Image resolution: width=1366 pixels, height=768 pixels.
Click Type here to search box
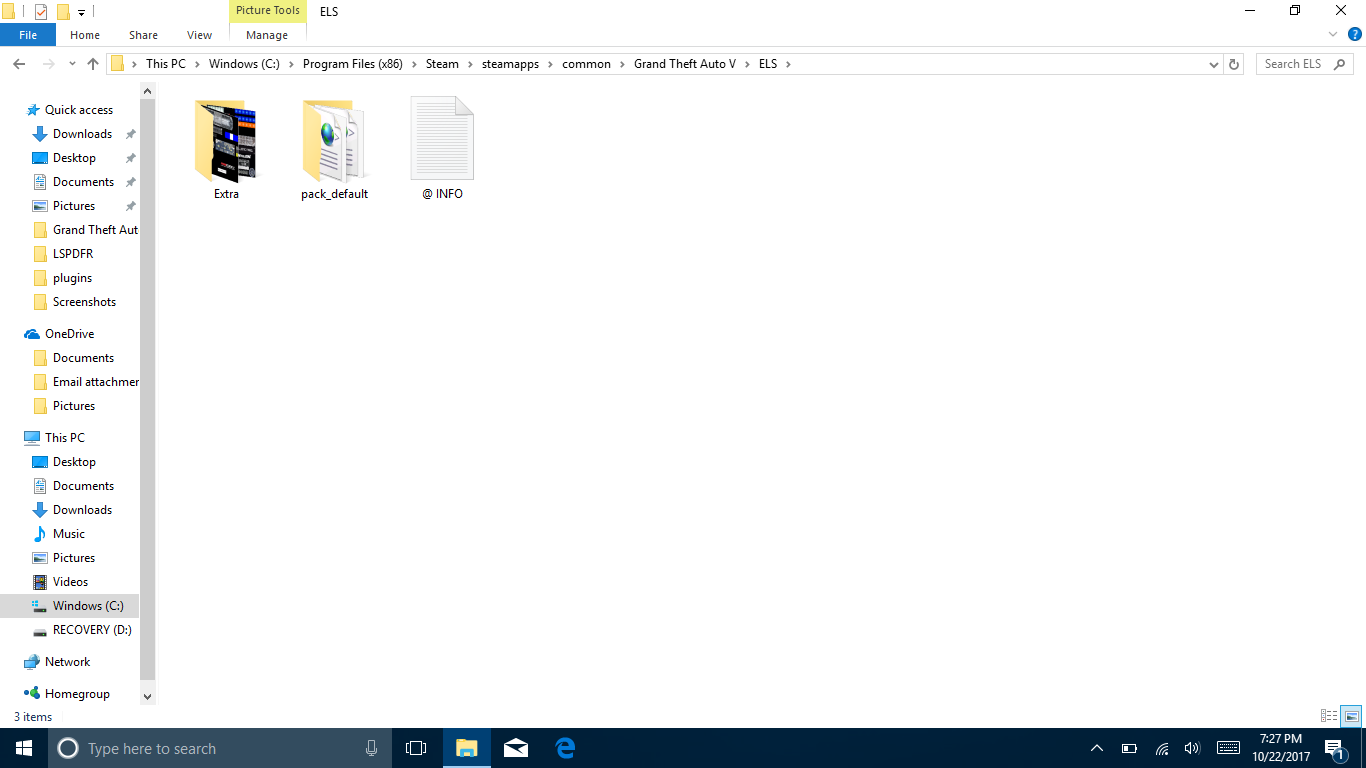(218, 748)
